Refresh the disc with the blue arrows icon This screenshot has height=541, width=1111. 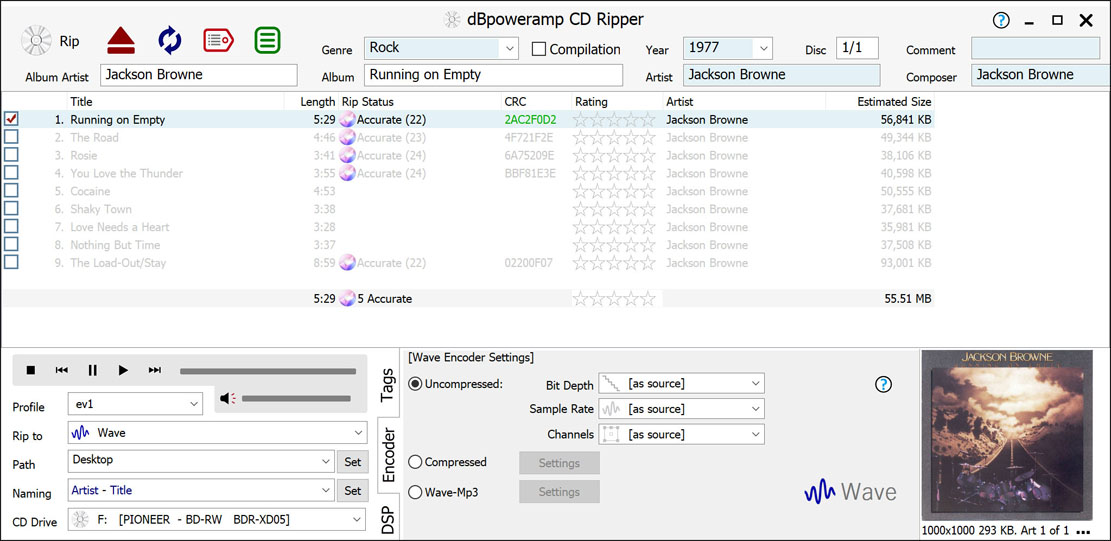click(x=170, y=40)
